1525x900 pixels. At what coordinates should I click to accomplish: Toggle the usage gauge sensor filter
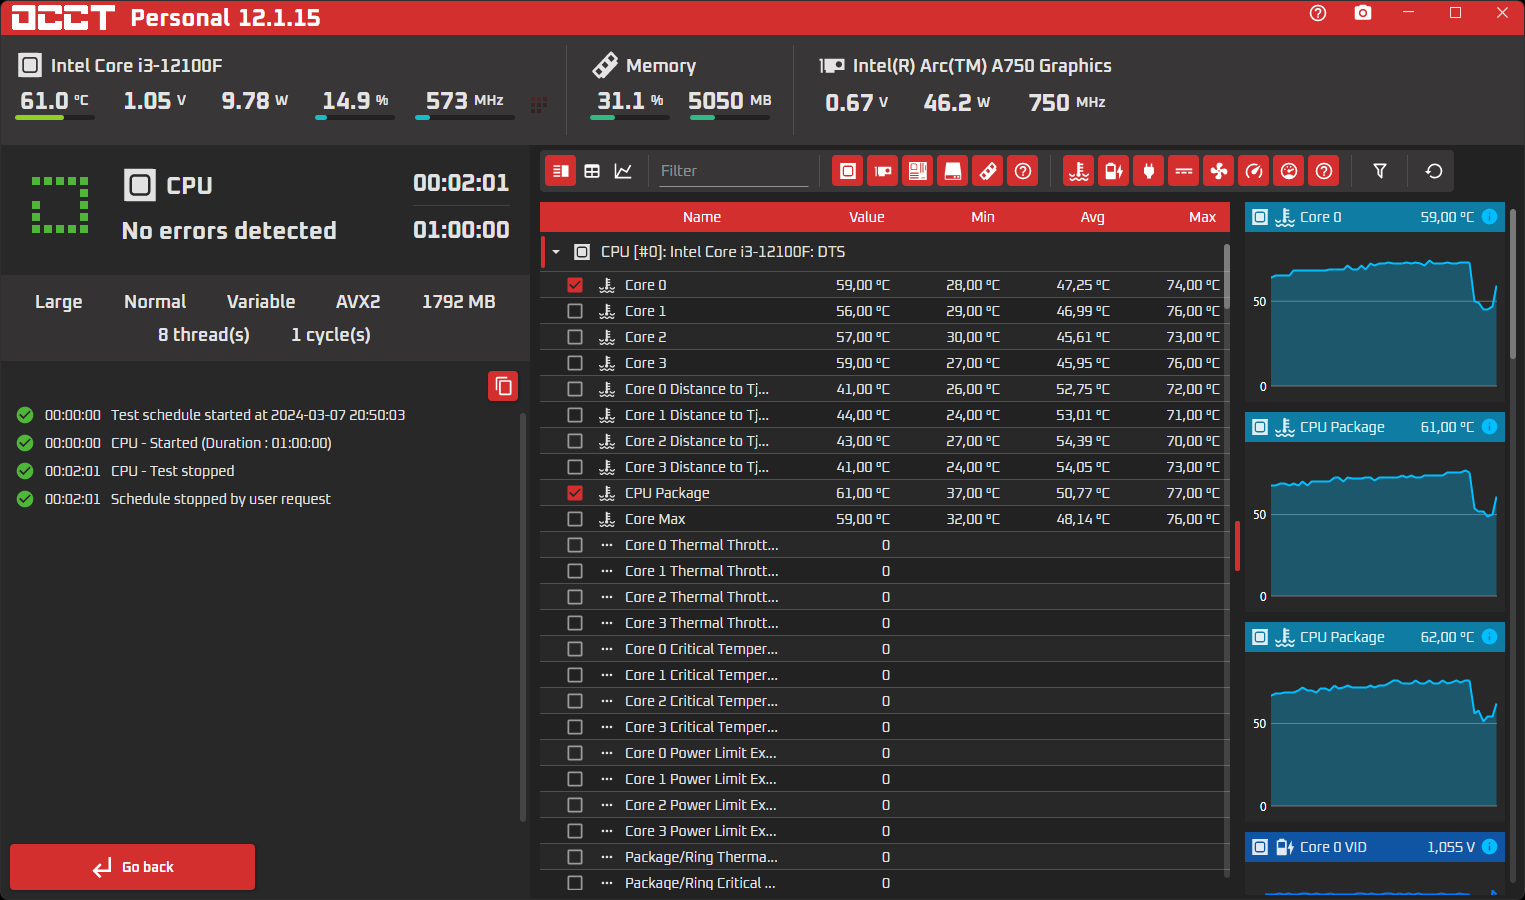[x=1289, y=171]
